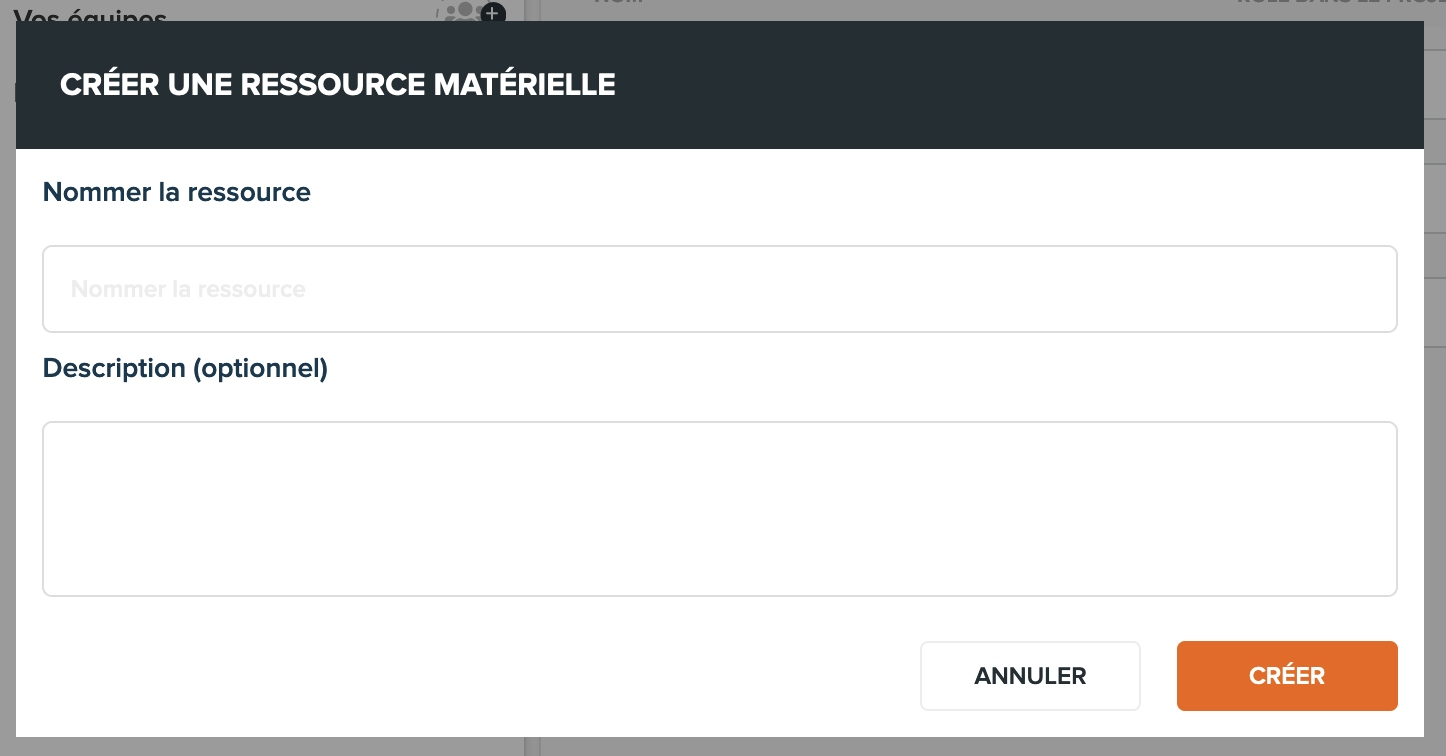Screen dimensions: 1446x756
Task: Click the white space left of ANNULER
Action: click(480, 676)
